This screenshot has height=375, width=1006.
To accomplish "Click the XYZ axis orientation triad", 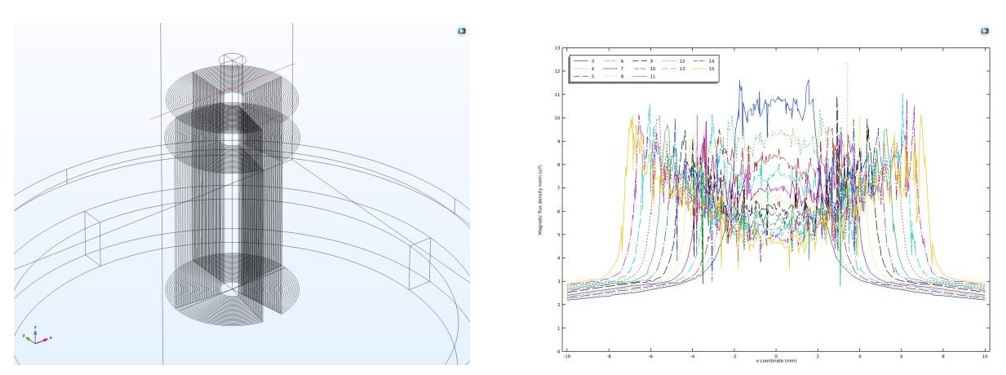I will coord(37,336).
